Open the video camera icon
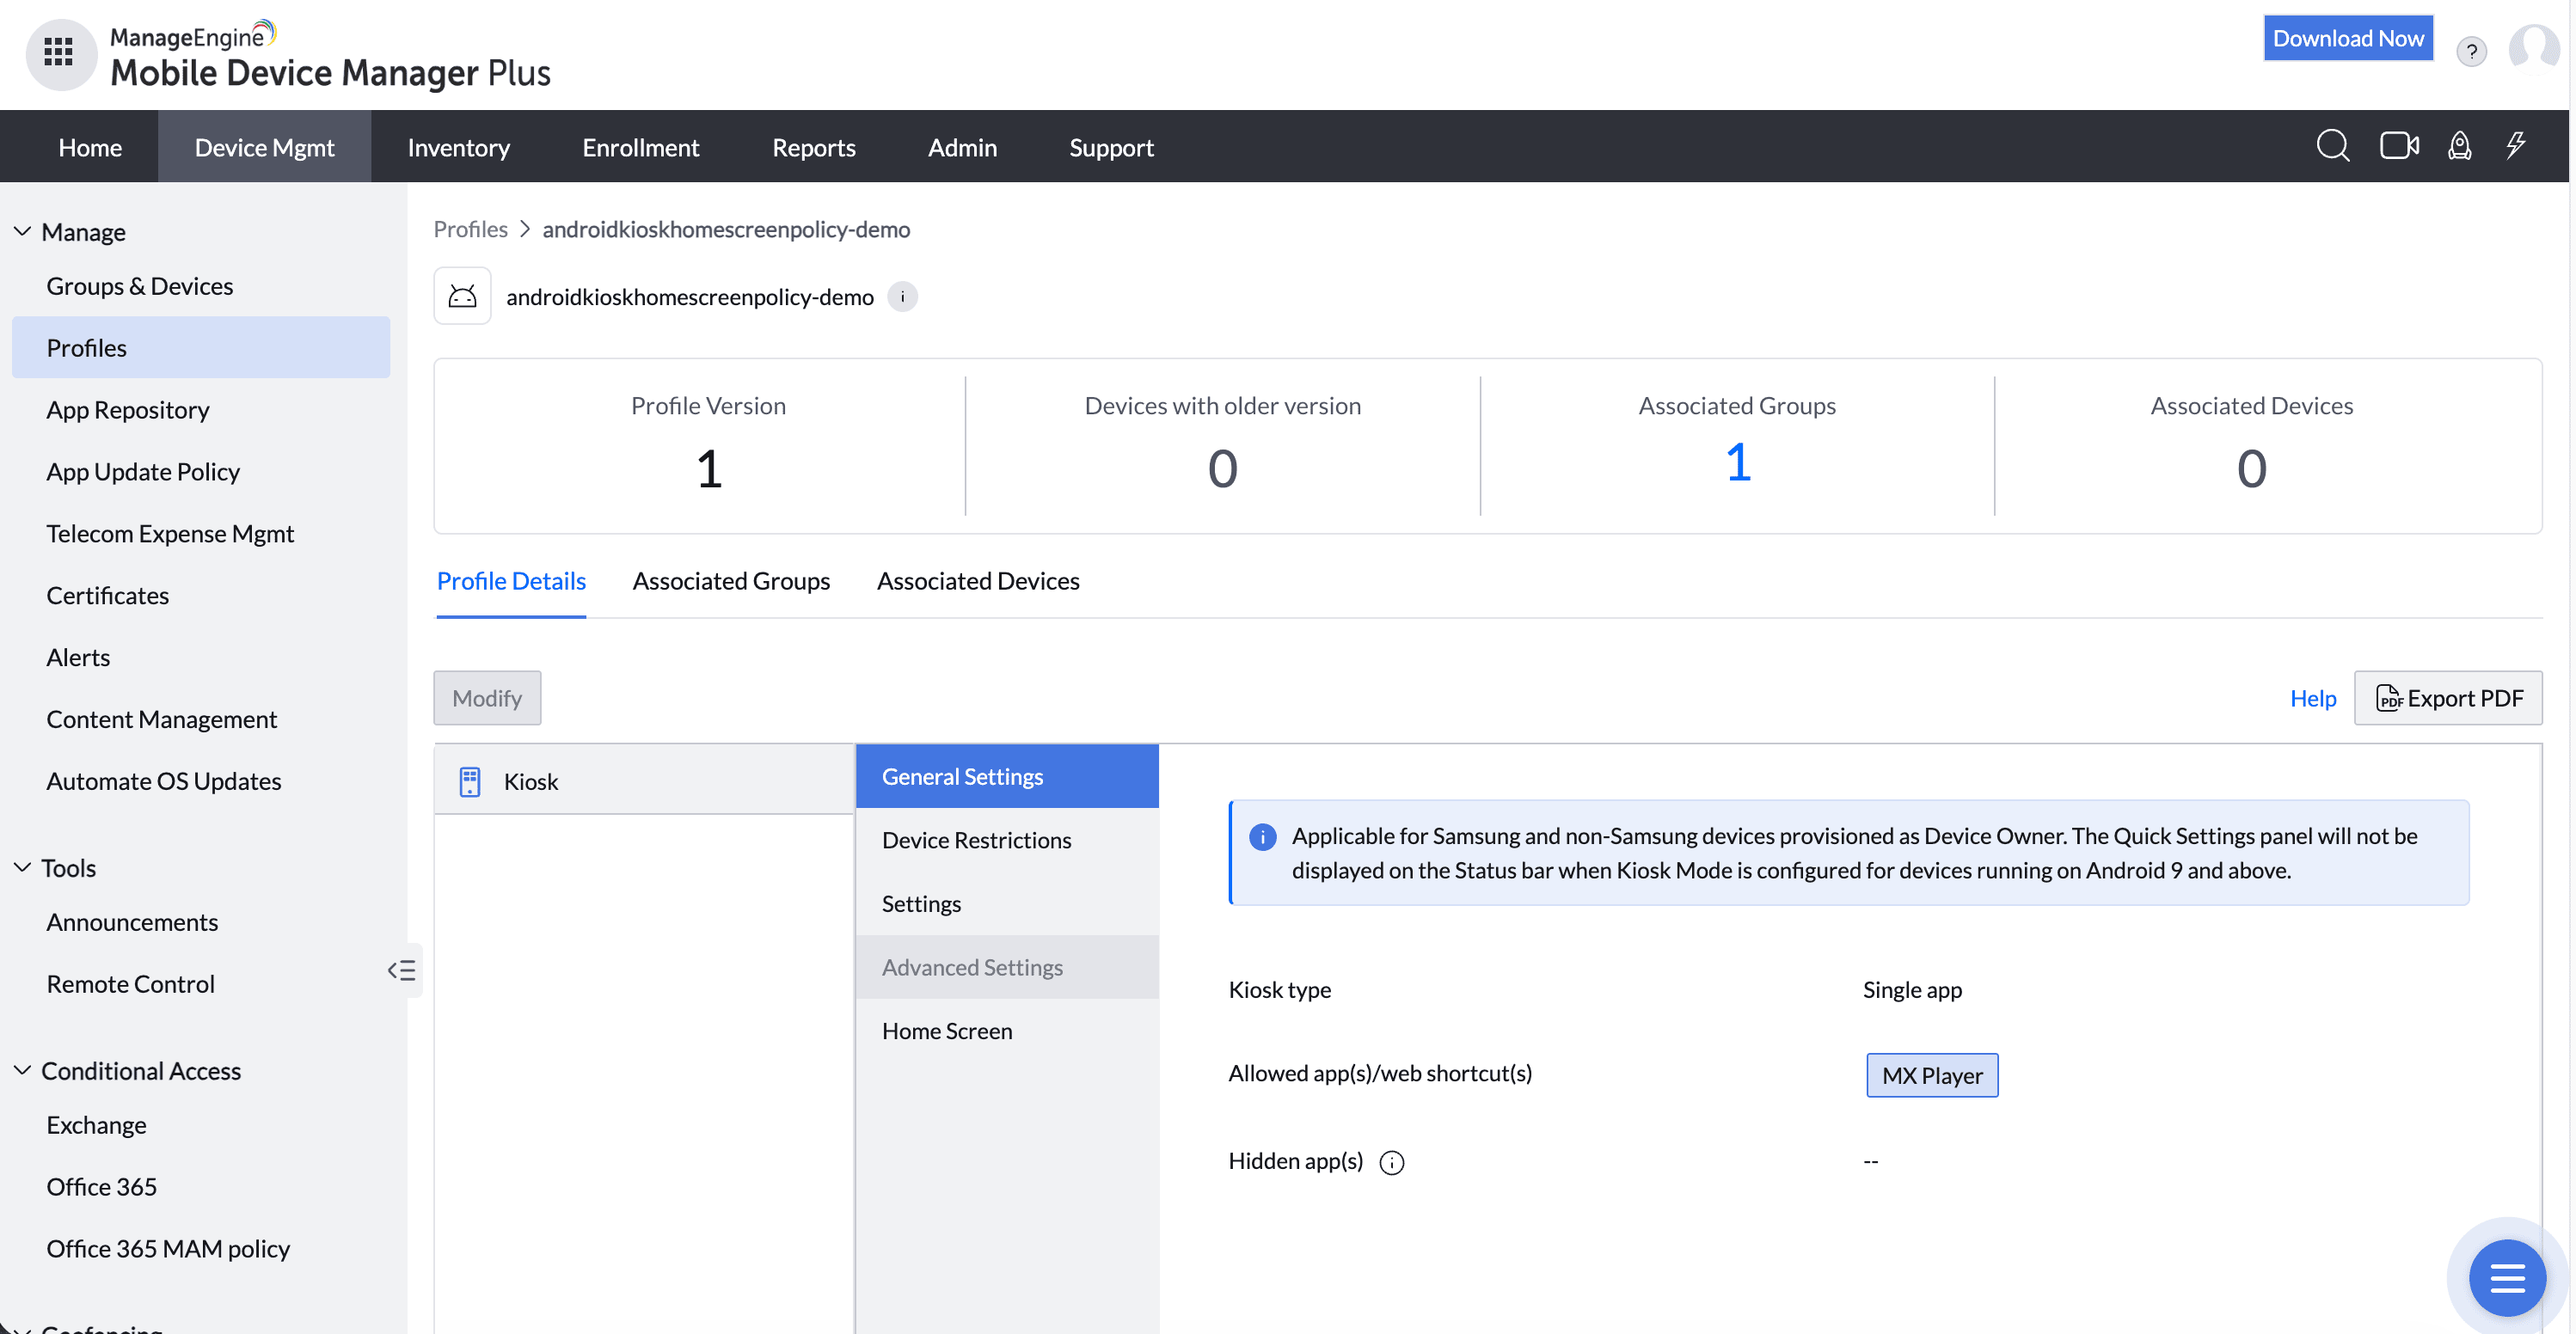 (x=2398, y=146)
